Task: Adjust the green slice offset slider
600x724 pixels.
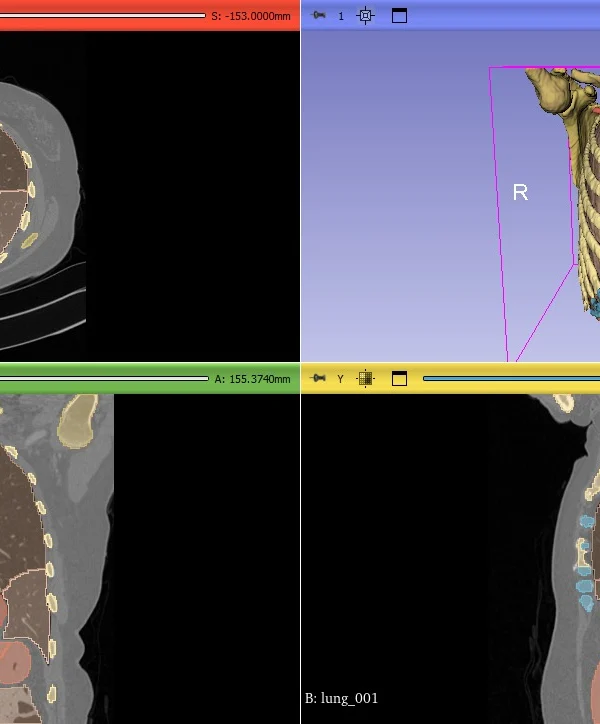Action: 104,379
